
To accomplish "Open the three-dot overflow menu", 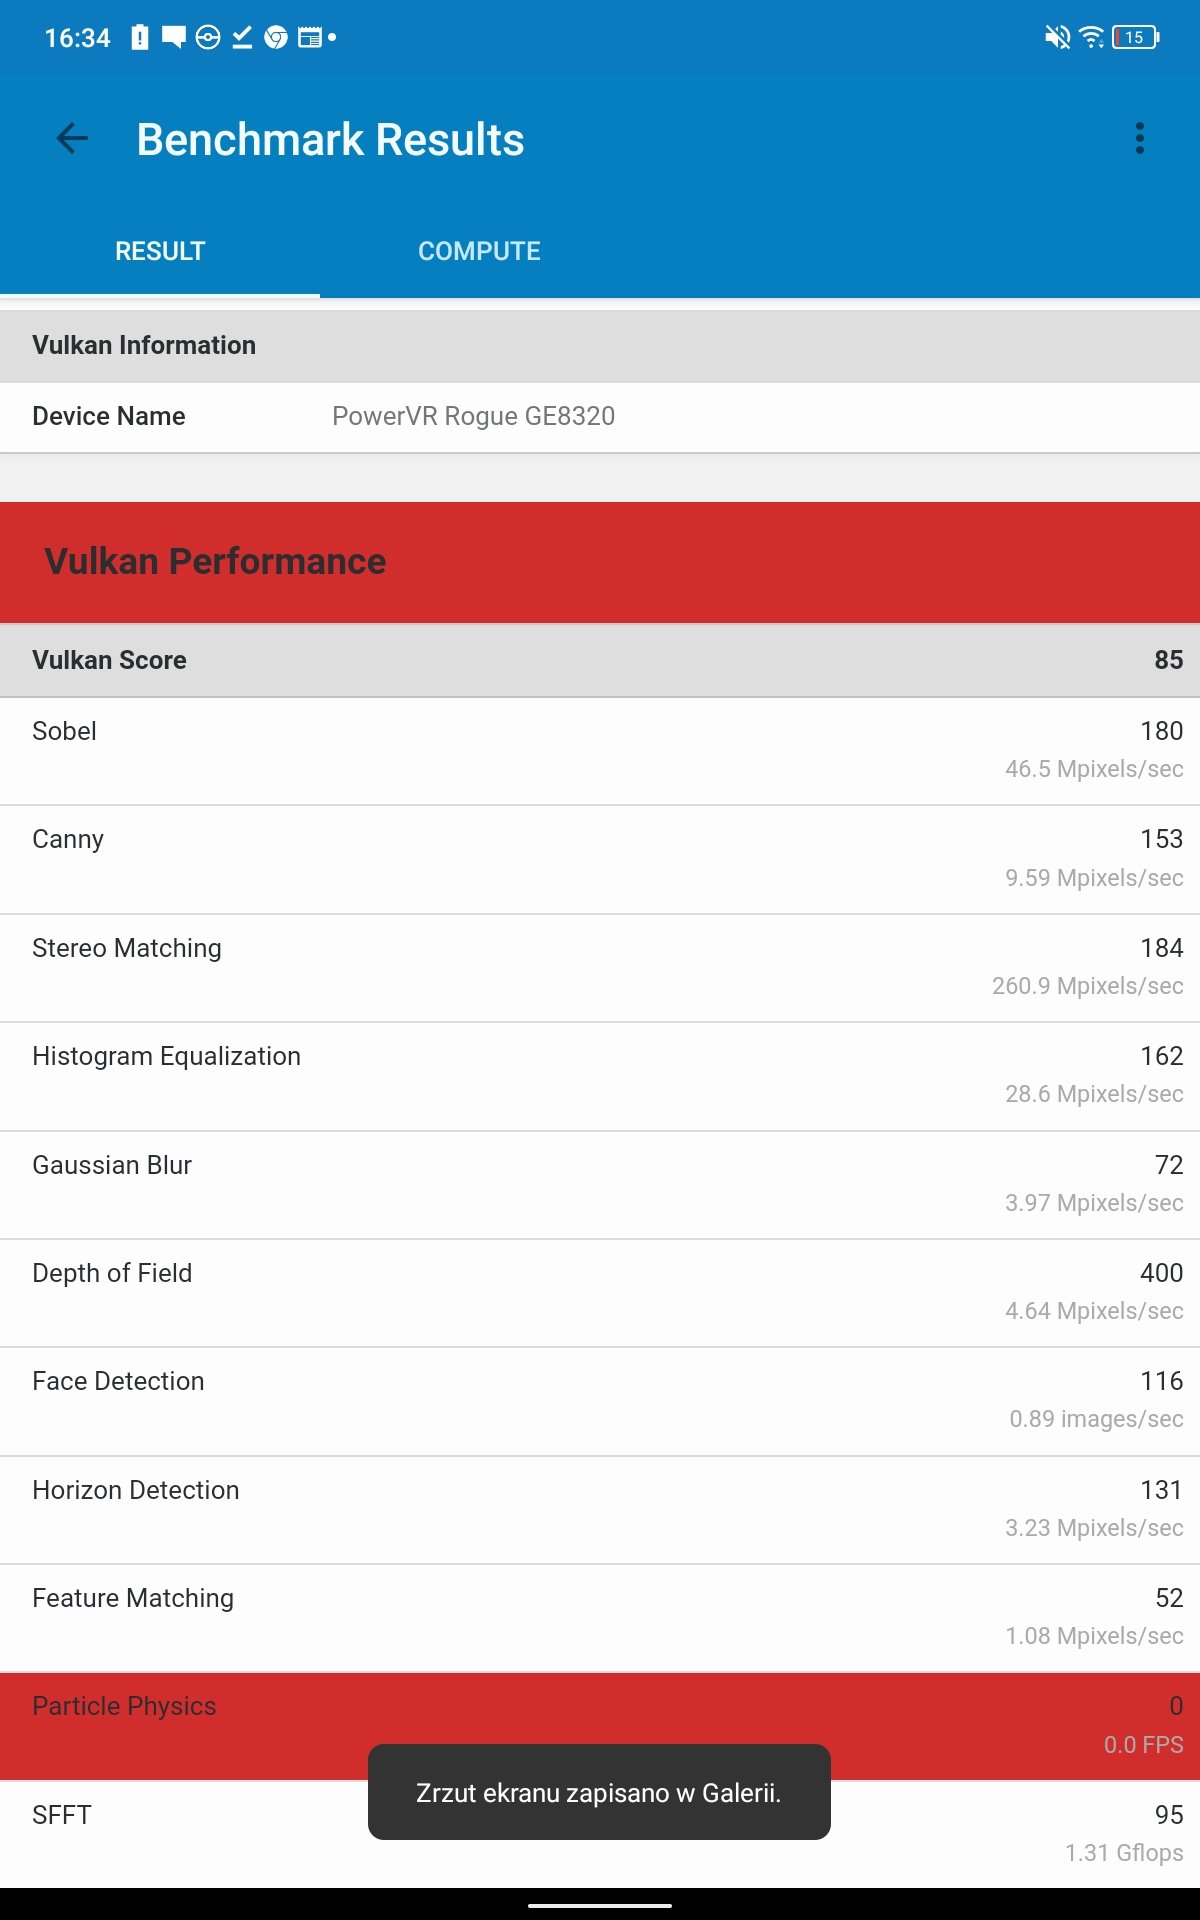I will (1139, 138).
